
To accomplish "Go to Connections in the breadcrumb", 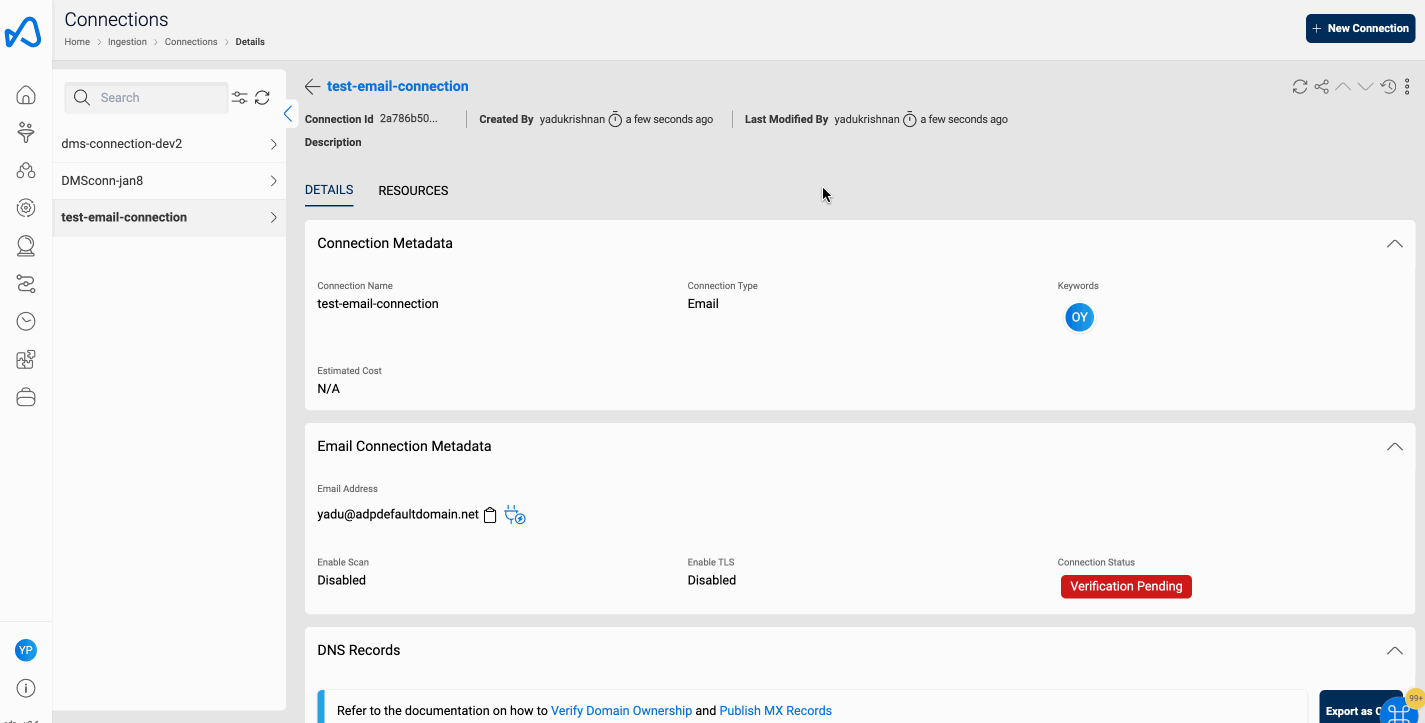I will click(x=191, y=42).
